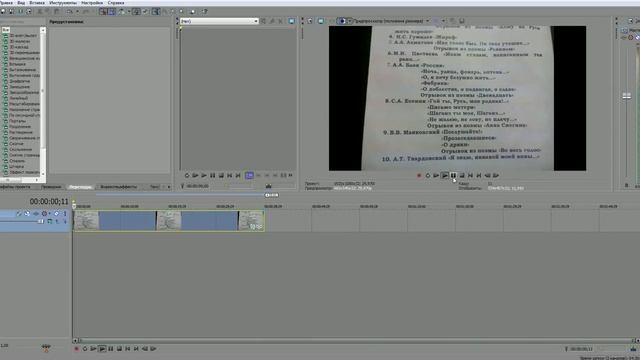
Task: Toggle Loop Playback in the trimmer
Action: 187,176
